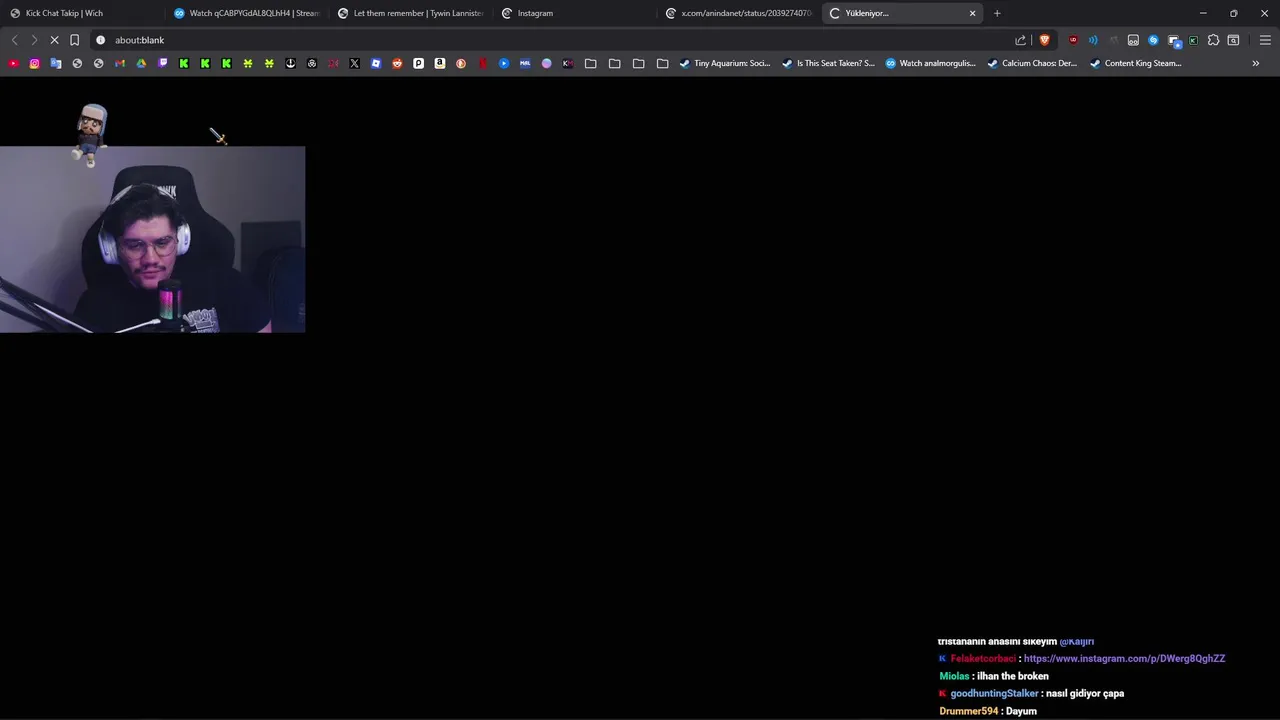Open the Extensions puzzle-piece menu
Image resolution: width=1280 pixels, height=720 pixels.
1213,40
